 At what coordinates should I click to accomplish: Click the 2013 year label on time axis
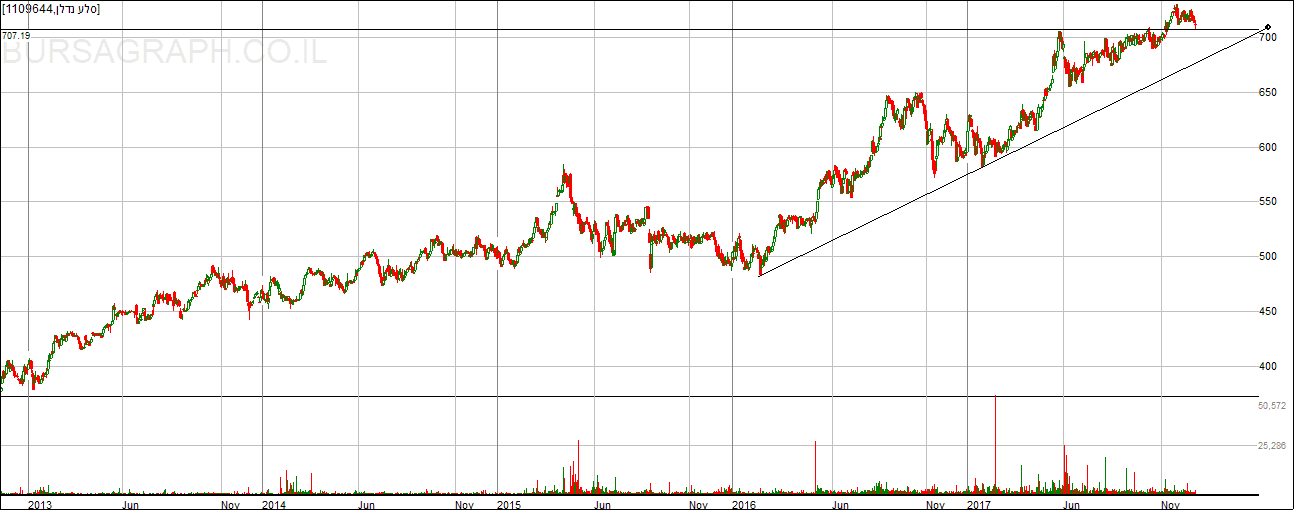[40, 505]
